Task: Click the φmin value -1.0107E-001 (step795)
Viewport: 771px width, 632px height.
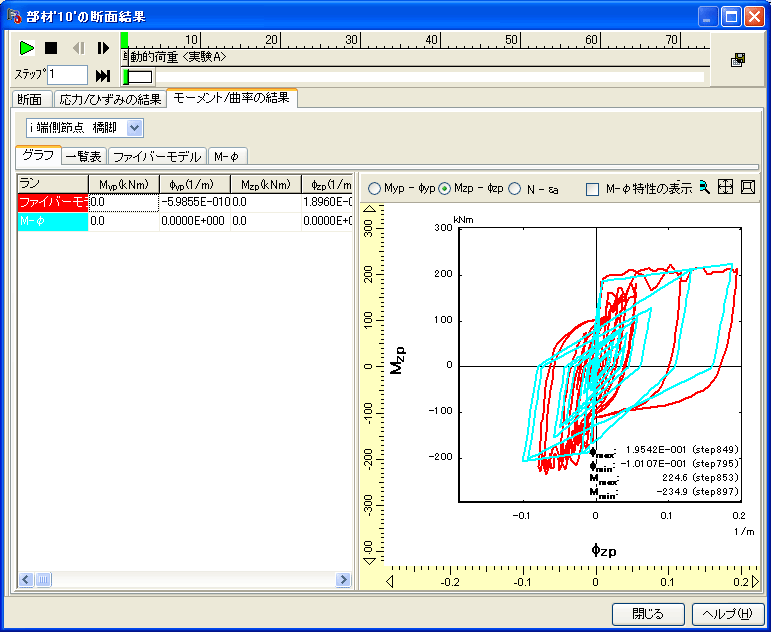Action: (680, 463)
